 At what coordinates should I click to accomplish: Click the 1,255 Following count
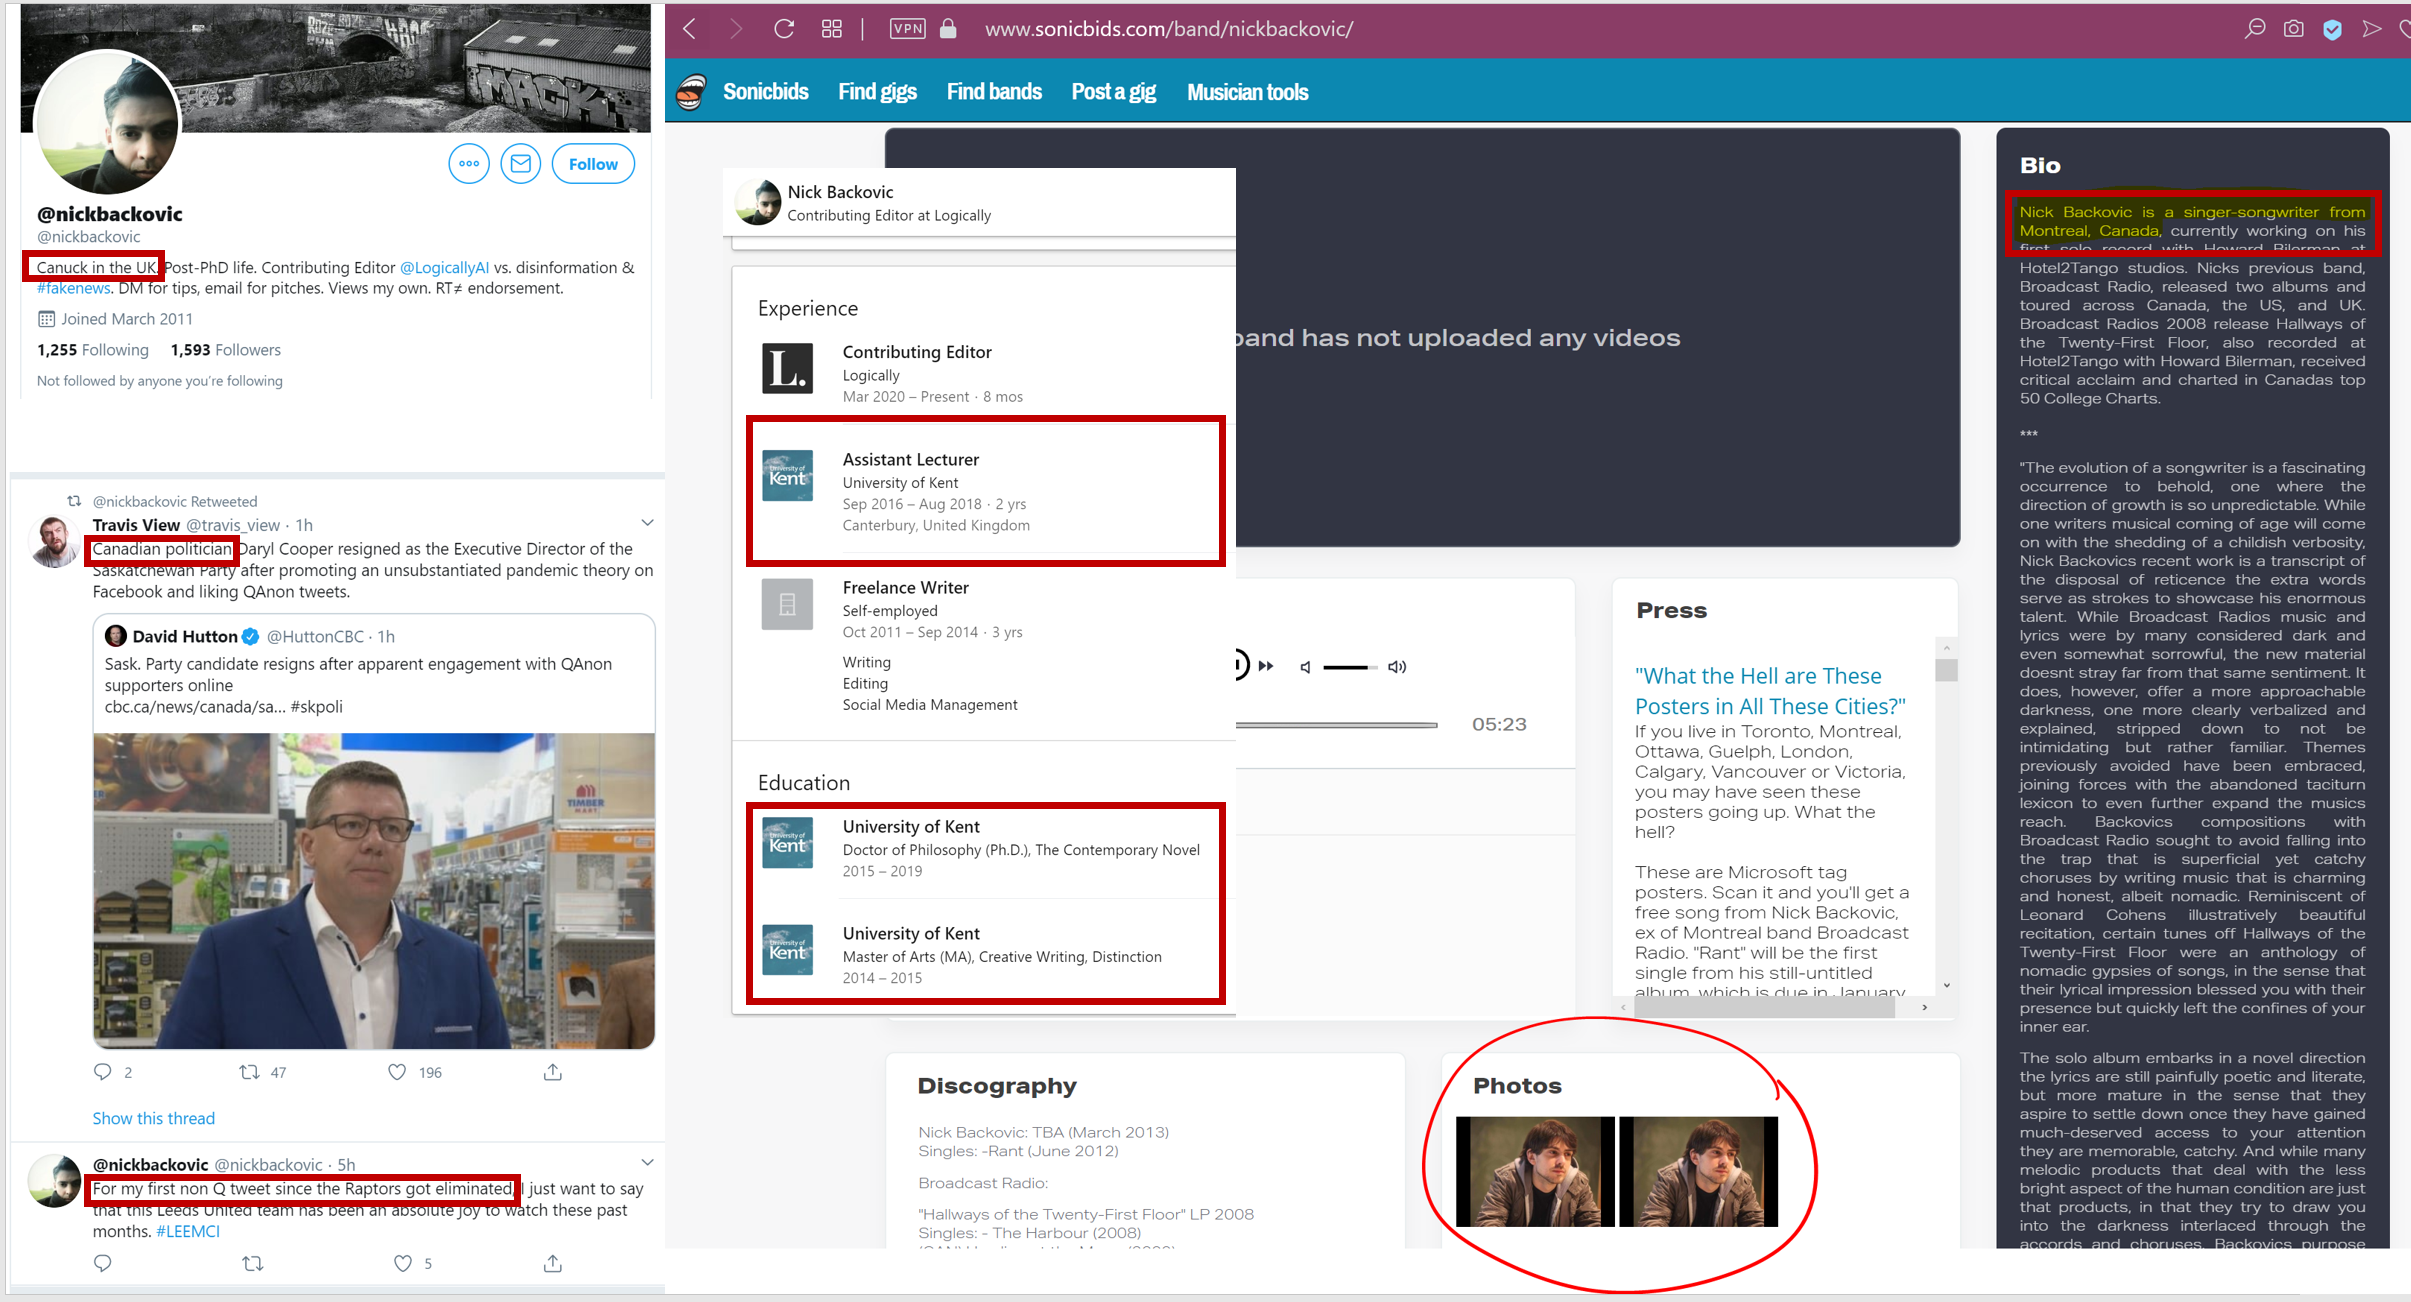[x=93, y=350]
